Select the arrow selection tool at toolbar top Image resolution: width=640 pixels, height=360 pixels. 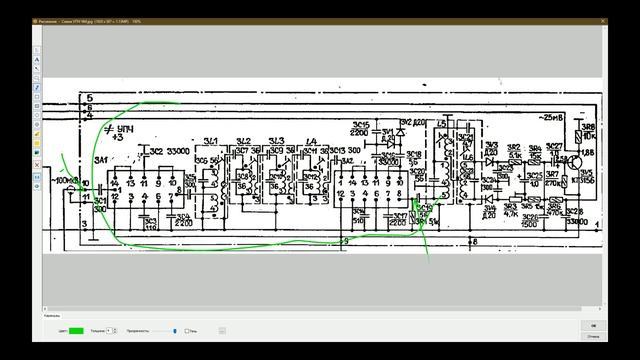[x=37, y=50]
